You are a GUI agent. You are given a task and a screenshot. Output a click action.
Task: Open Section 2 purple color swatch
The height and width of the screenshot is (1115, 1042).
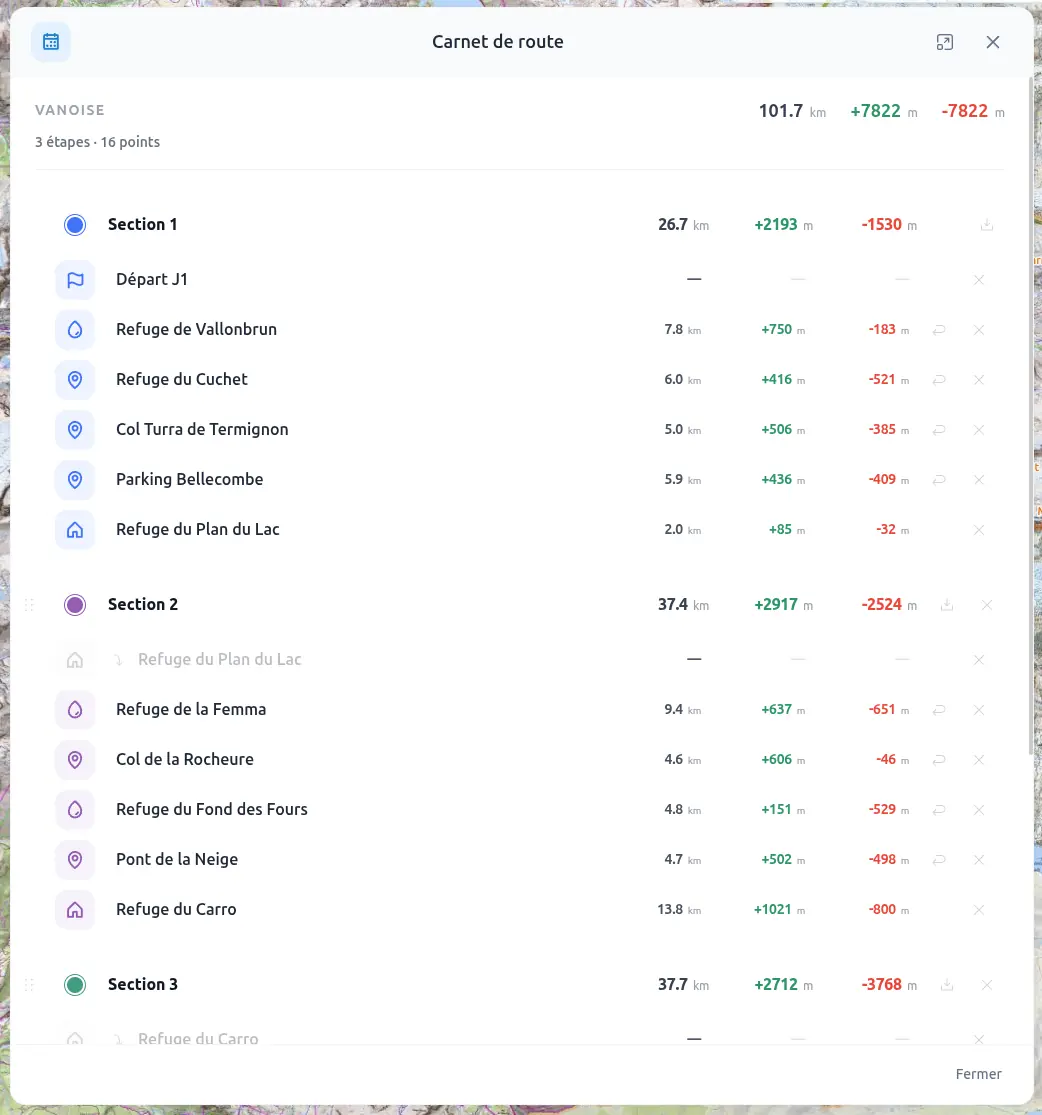click(x=75, y=605)
